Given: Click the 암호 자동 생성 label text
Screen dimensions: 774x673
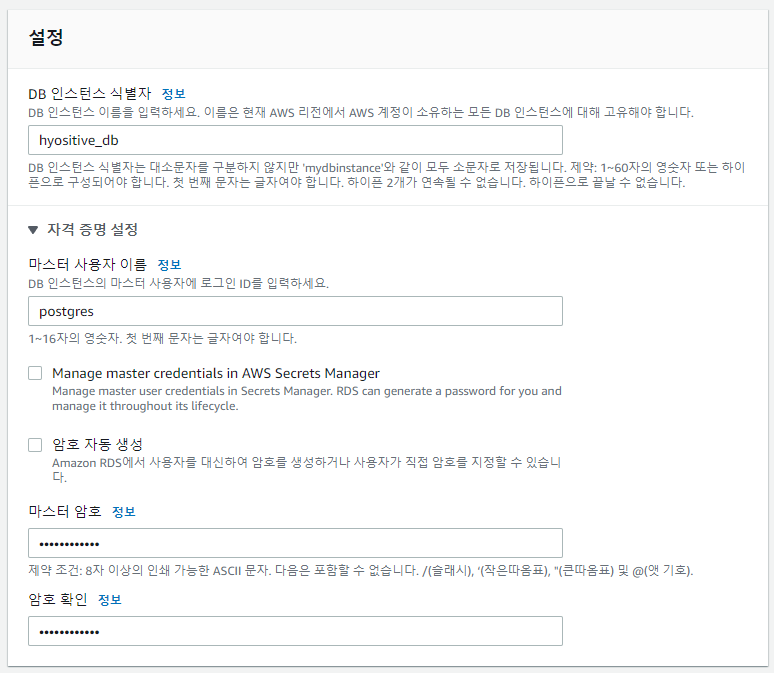Looking at the screenshot, I should [97, 444].
